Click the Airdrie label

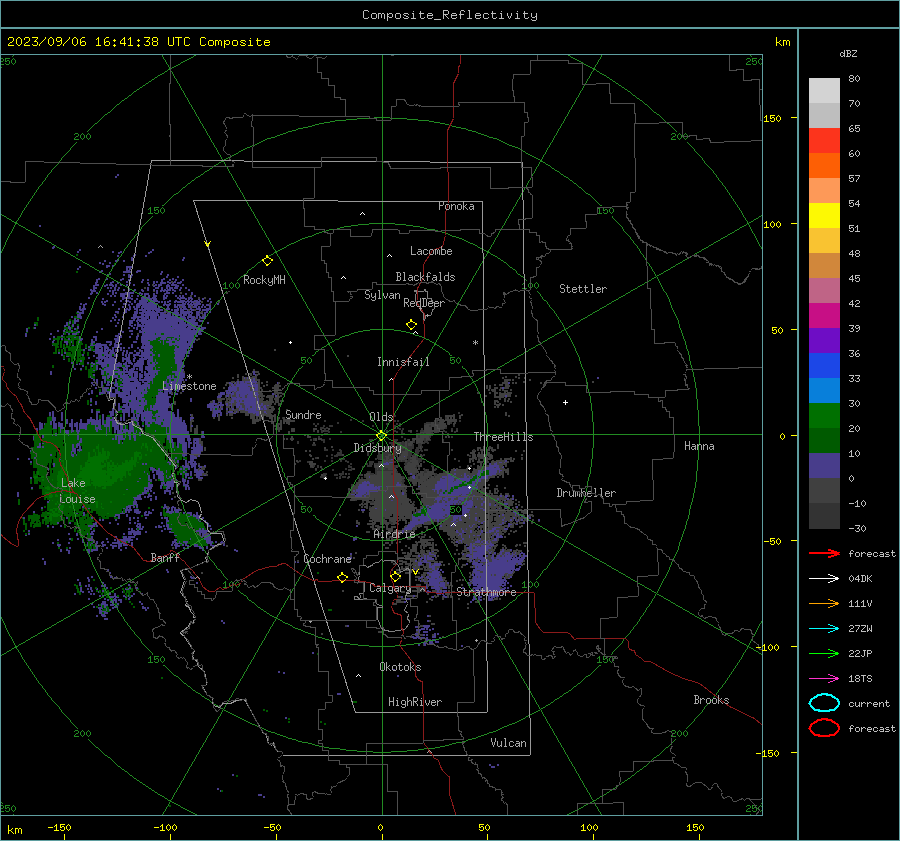(x=394, y=534)
